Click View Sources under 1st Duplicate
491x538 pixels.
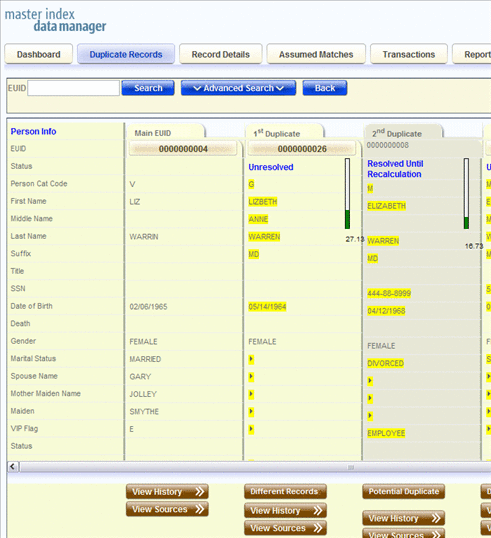click(285, 528)
